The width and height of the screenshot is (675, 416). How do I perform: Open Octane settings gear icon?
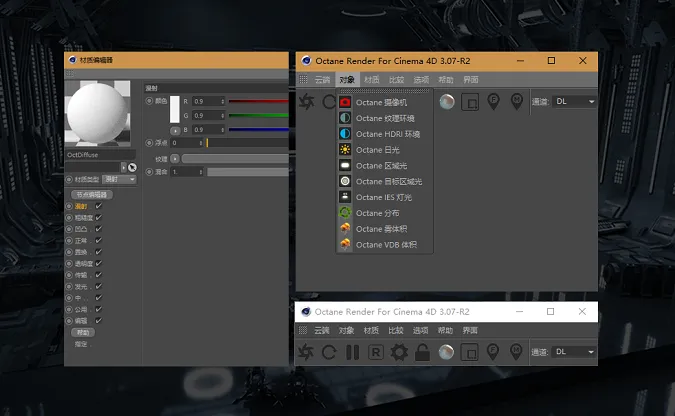[x=399, y=352]
